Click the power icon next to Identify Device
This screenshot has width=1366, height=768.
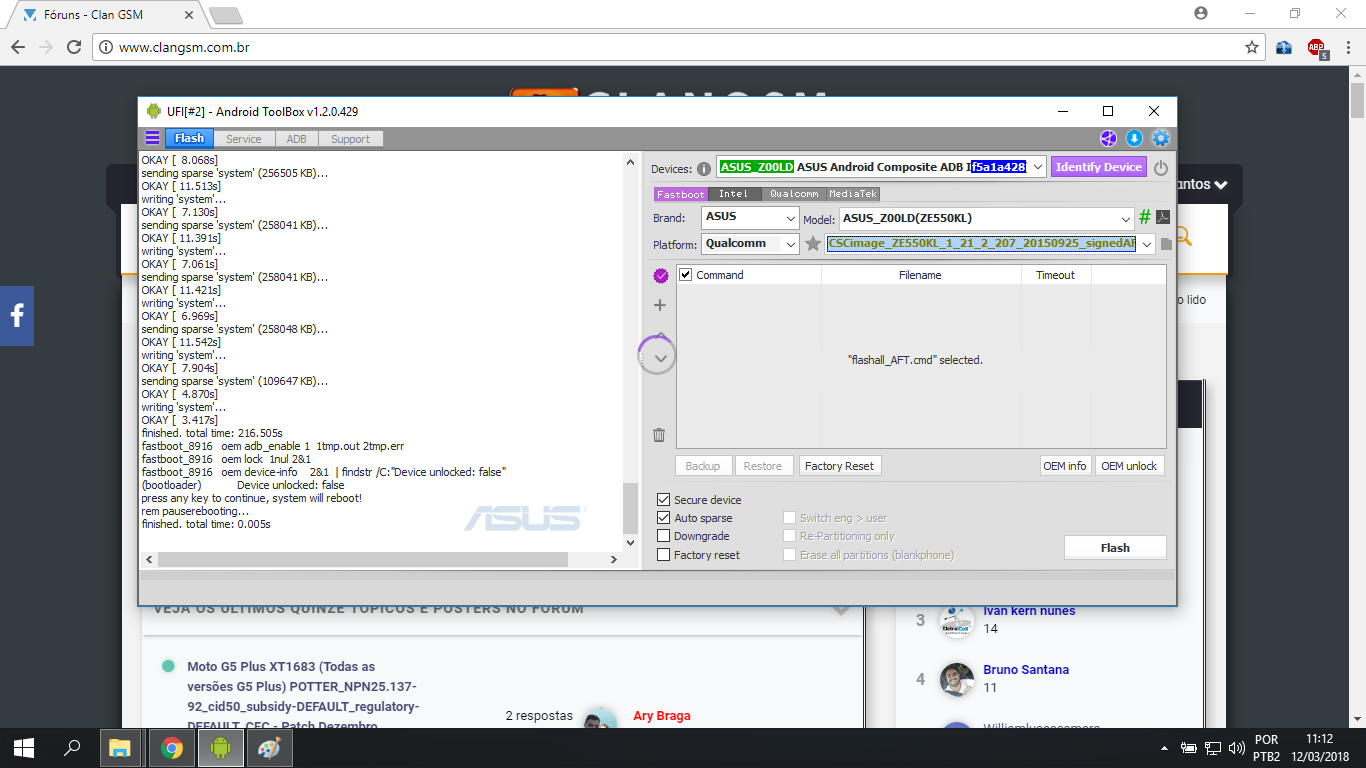point(1160,168)
